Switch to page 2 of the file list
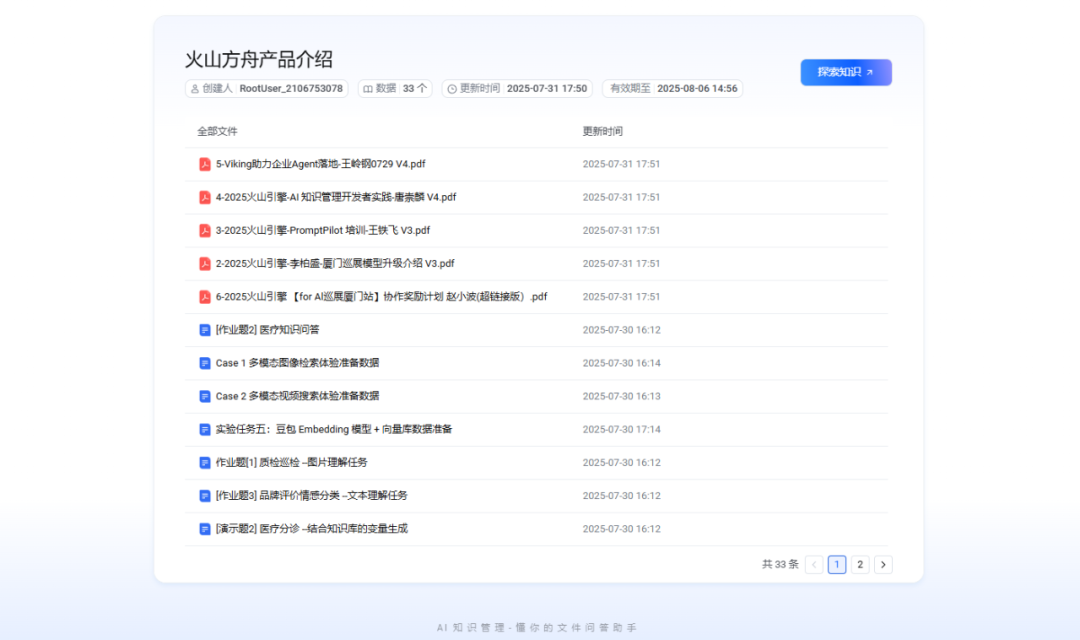 point(860,564)
